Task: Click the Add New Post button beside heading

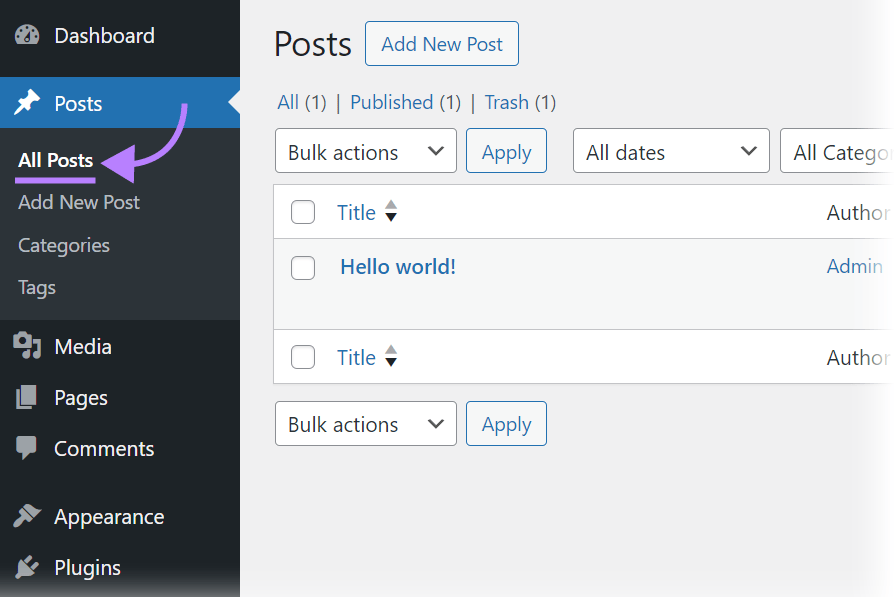Action: click(x=442, y=44)
